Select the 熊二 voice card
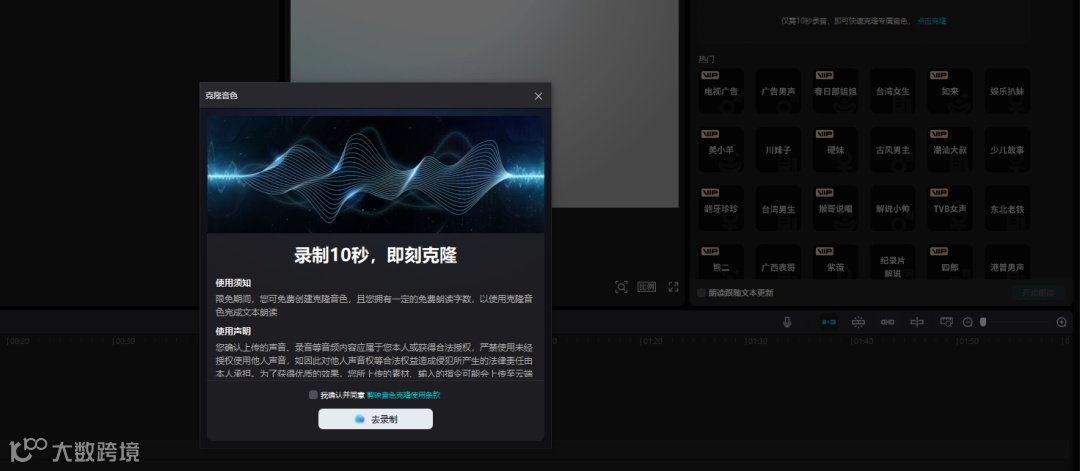This screenshot has height=471, width=1080. [x=721, y=262]
